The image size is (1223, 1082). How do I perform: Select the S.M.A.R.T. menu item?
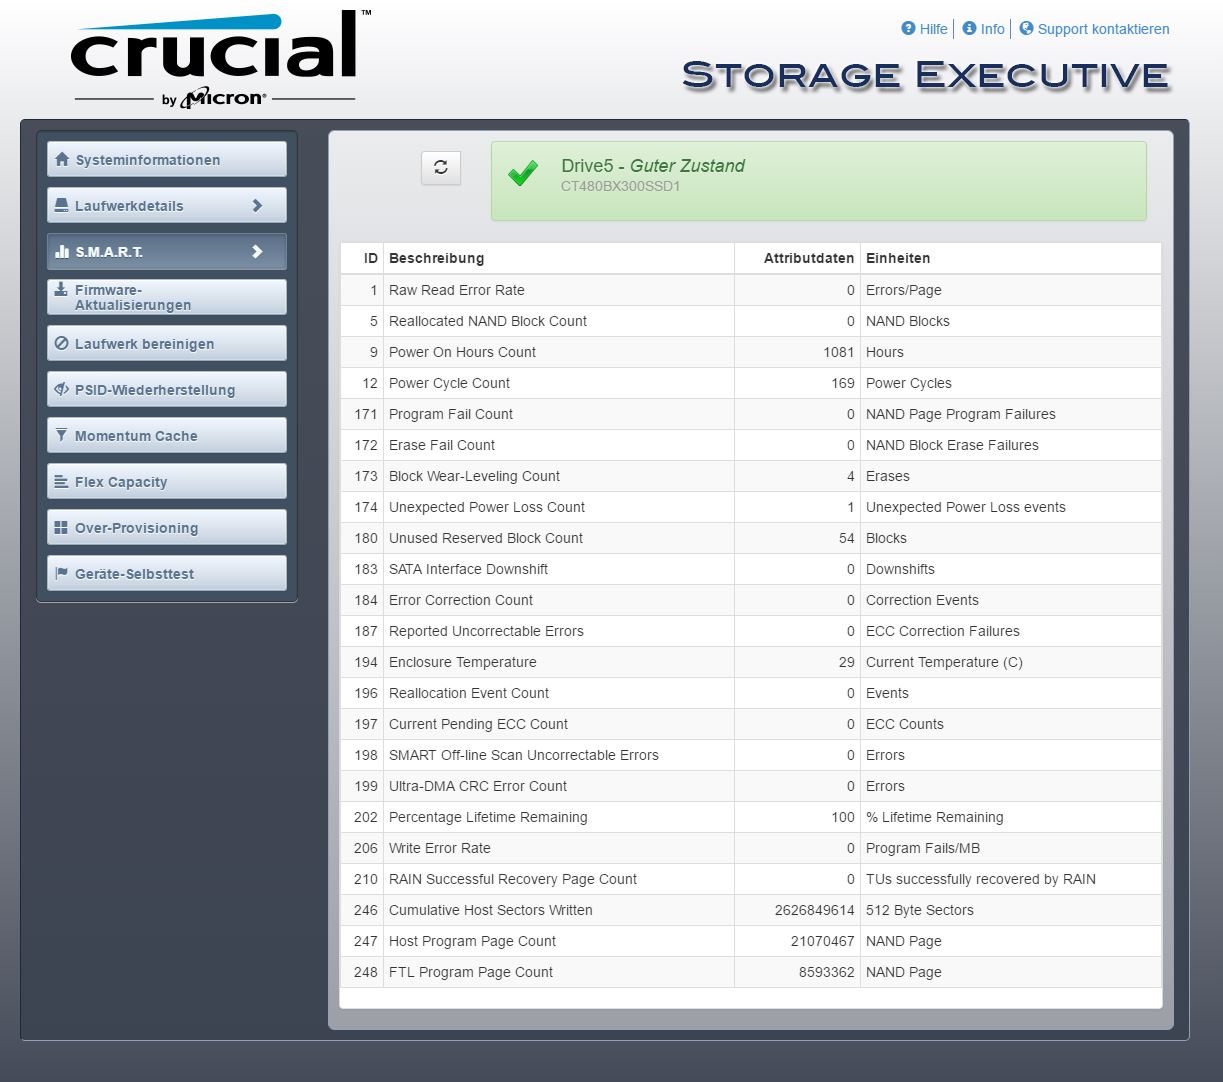click(167, 251)
